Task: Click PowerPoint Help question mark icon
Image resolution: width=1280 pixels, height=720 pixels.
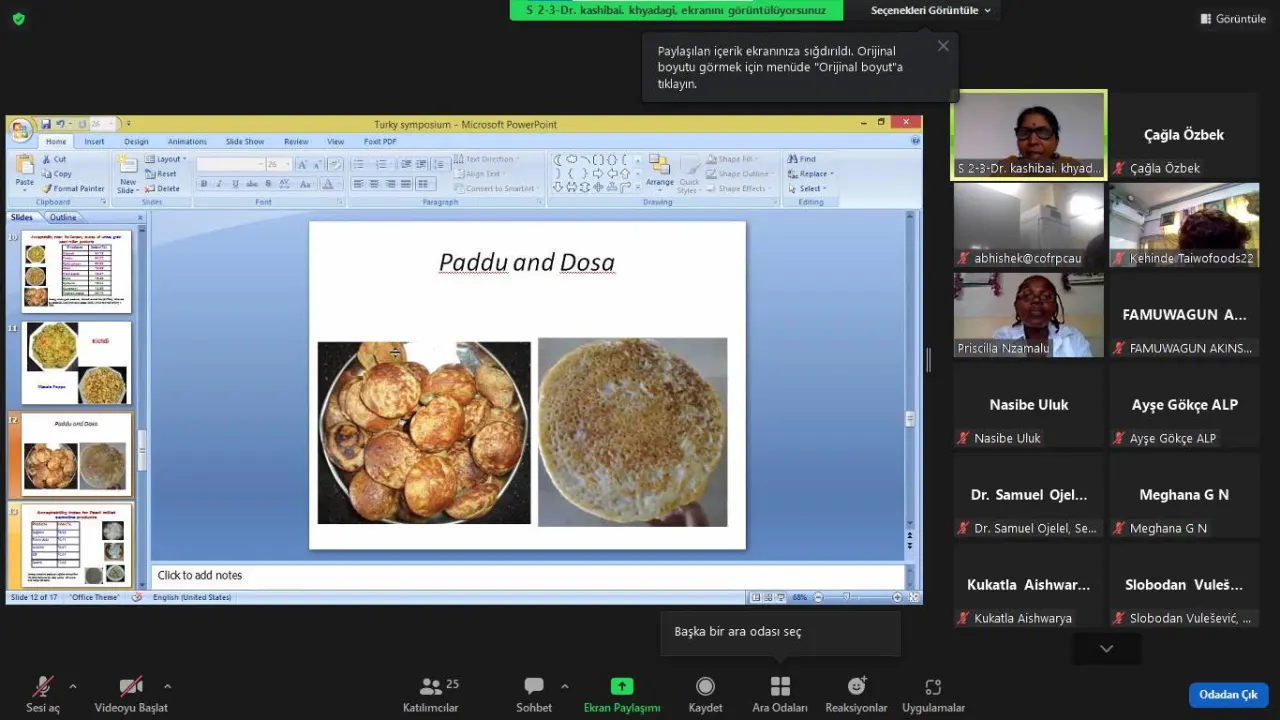Action: click(x=915, y=142)
